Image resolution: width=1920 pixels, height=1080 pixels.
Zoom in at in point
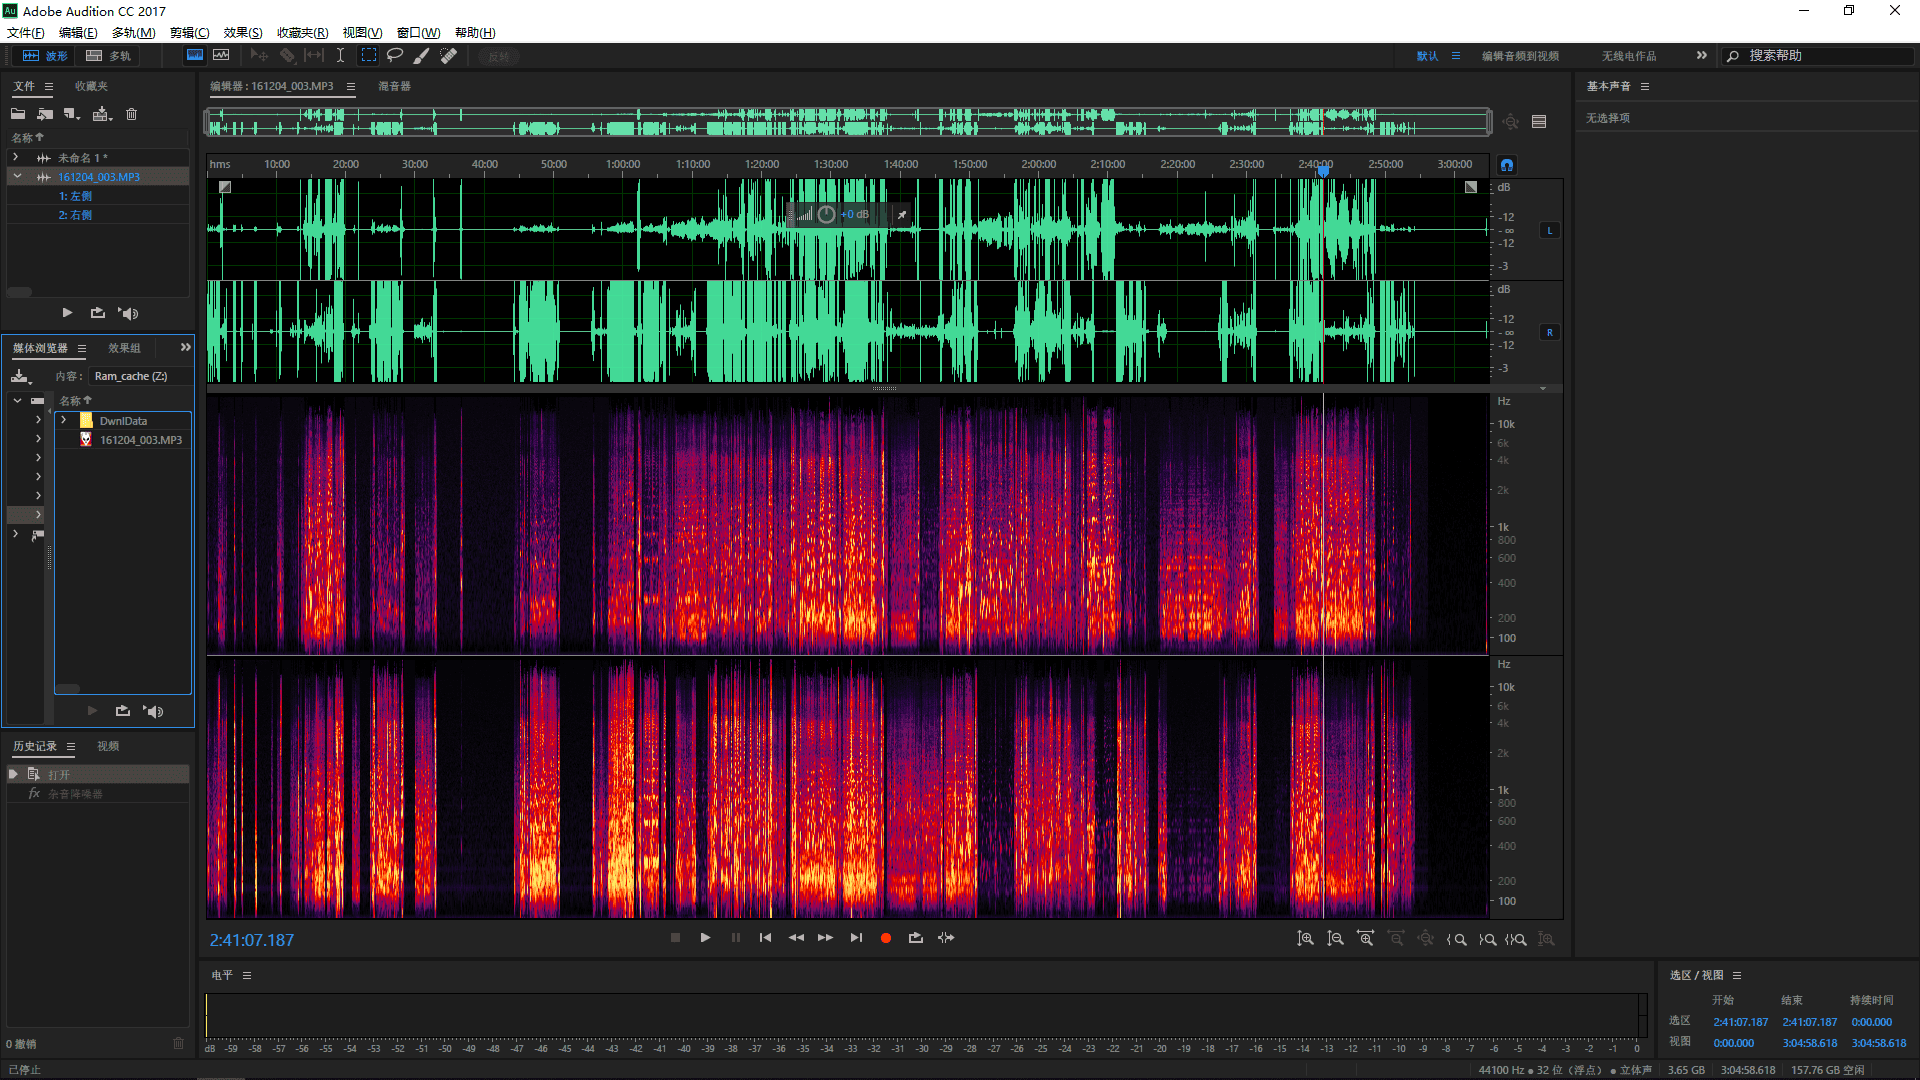coord(1457,939)
